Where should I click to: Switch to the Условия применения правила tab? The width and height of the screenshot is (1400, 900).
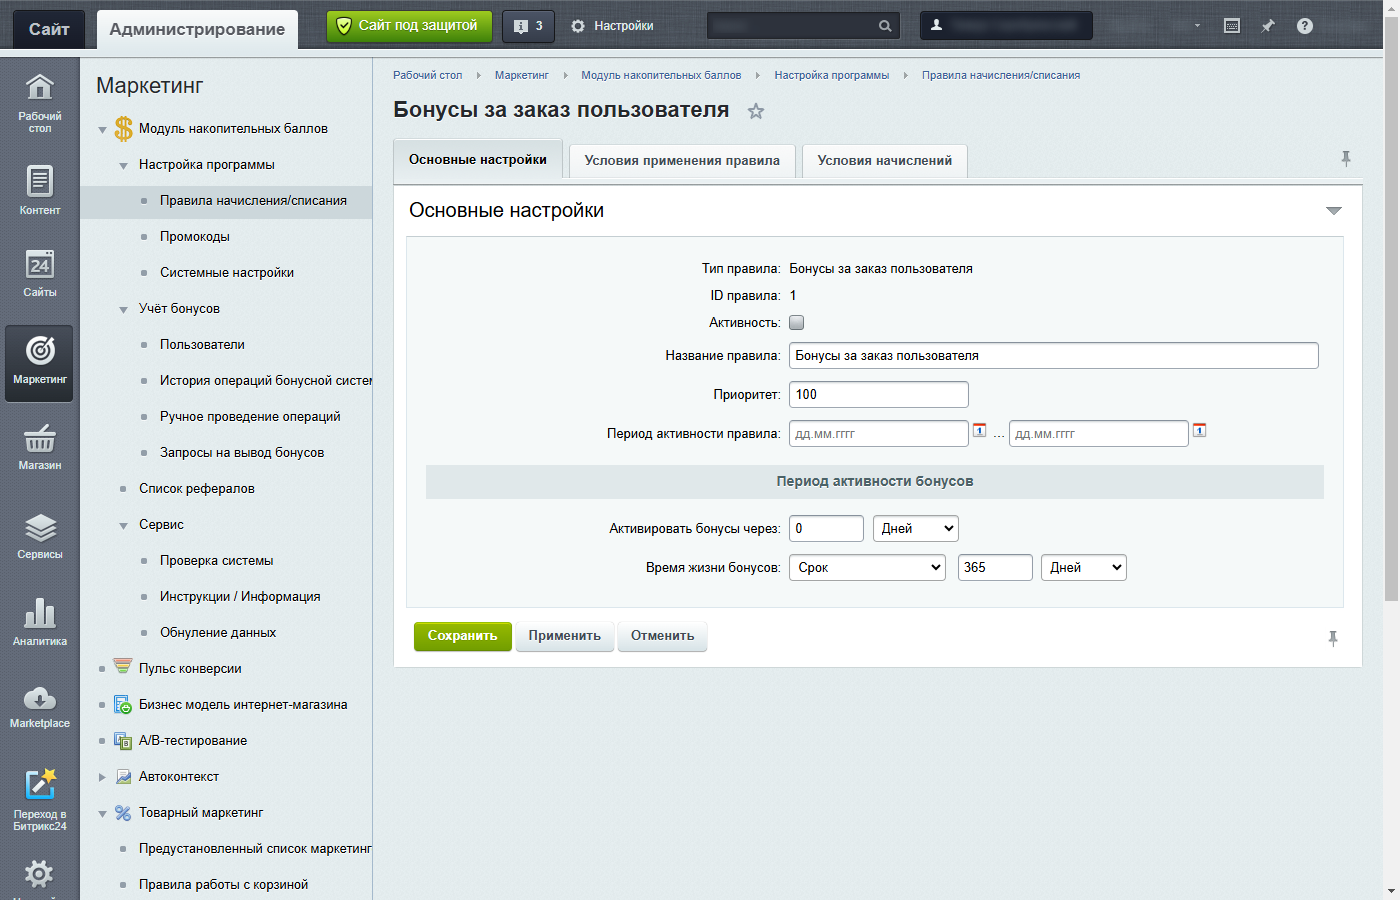click(x=682, y=161)
